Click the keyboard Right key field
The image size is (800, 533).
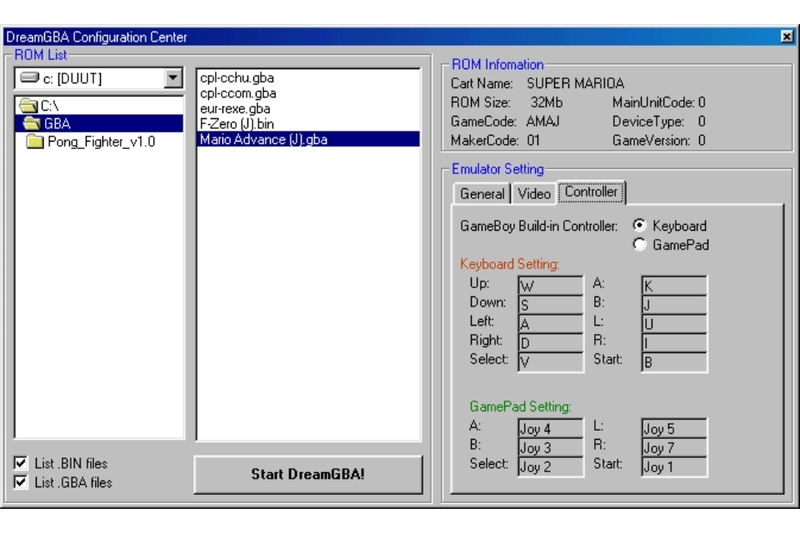tap(551, 342)
